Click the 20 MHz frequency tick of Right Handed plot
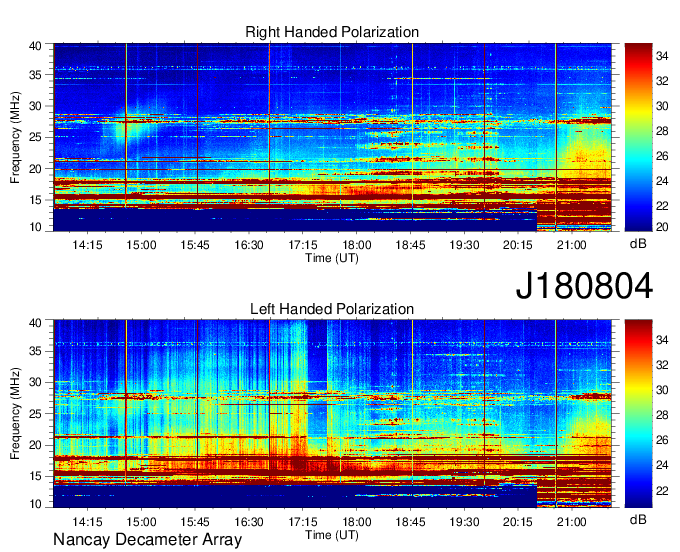Viewport: 680px width, 552px height. (35, 170)
